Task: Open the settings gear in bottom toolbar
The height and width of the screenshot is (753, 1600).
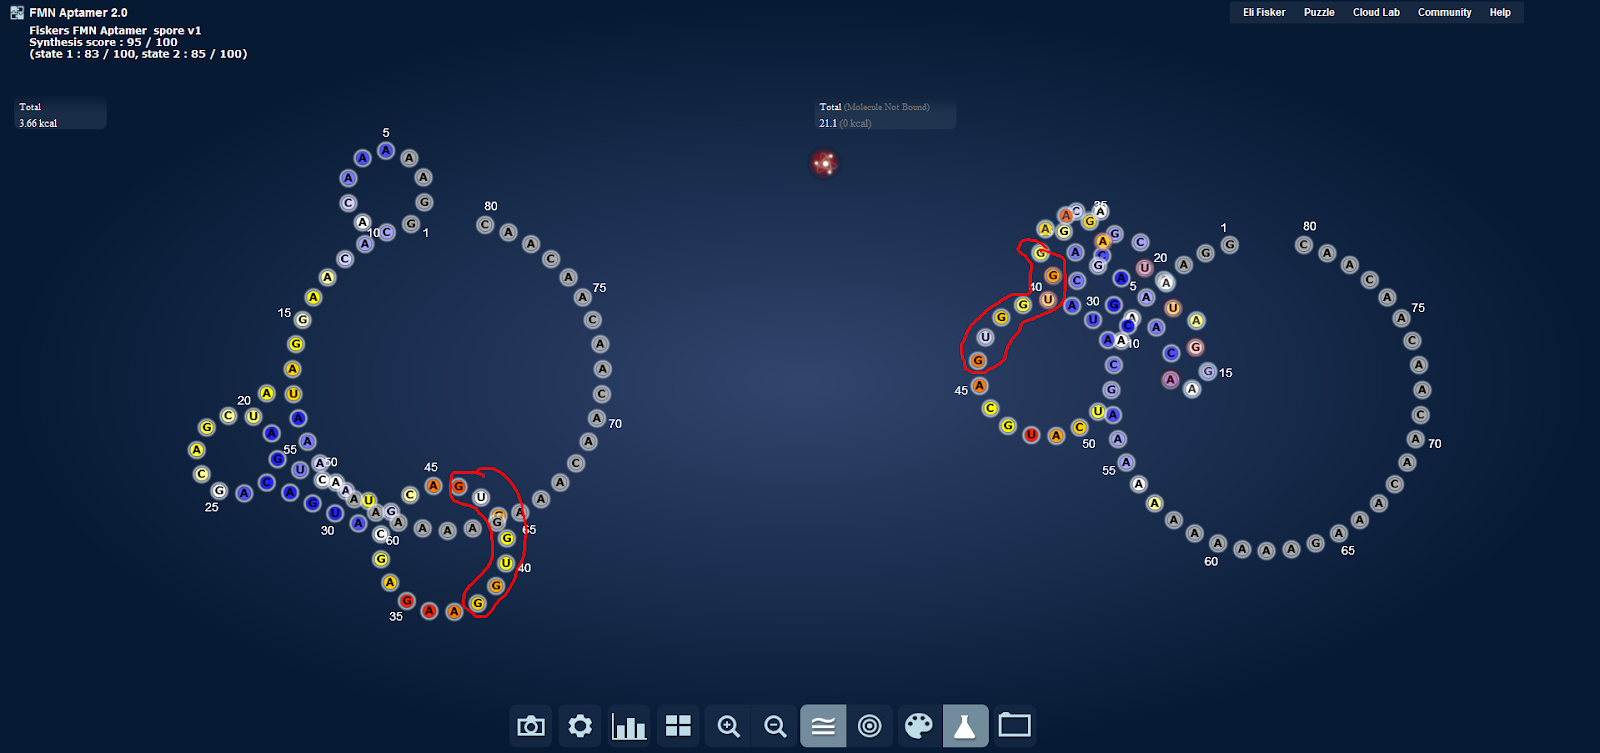Action: coord(580,726)
